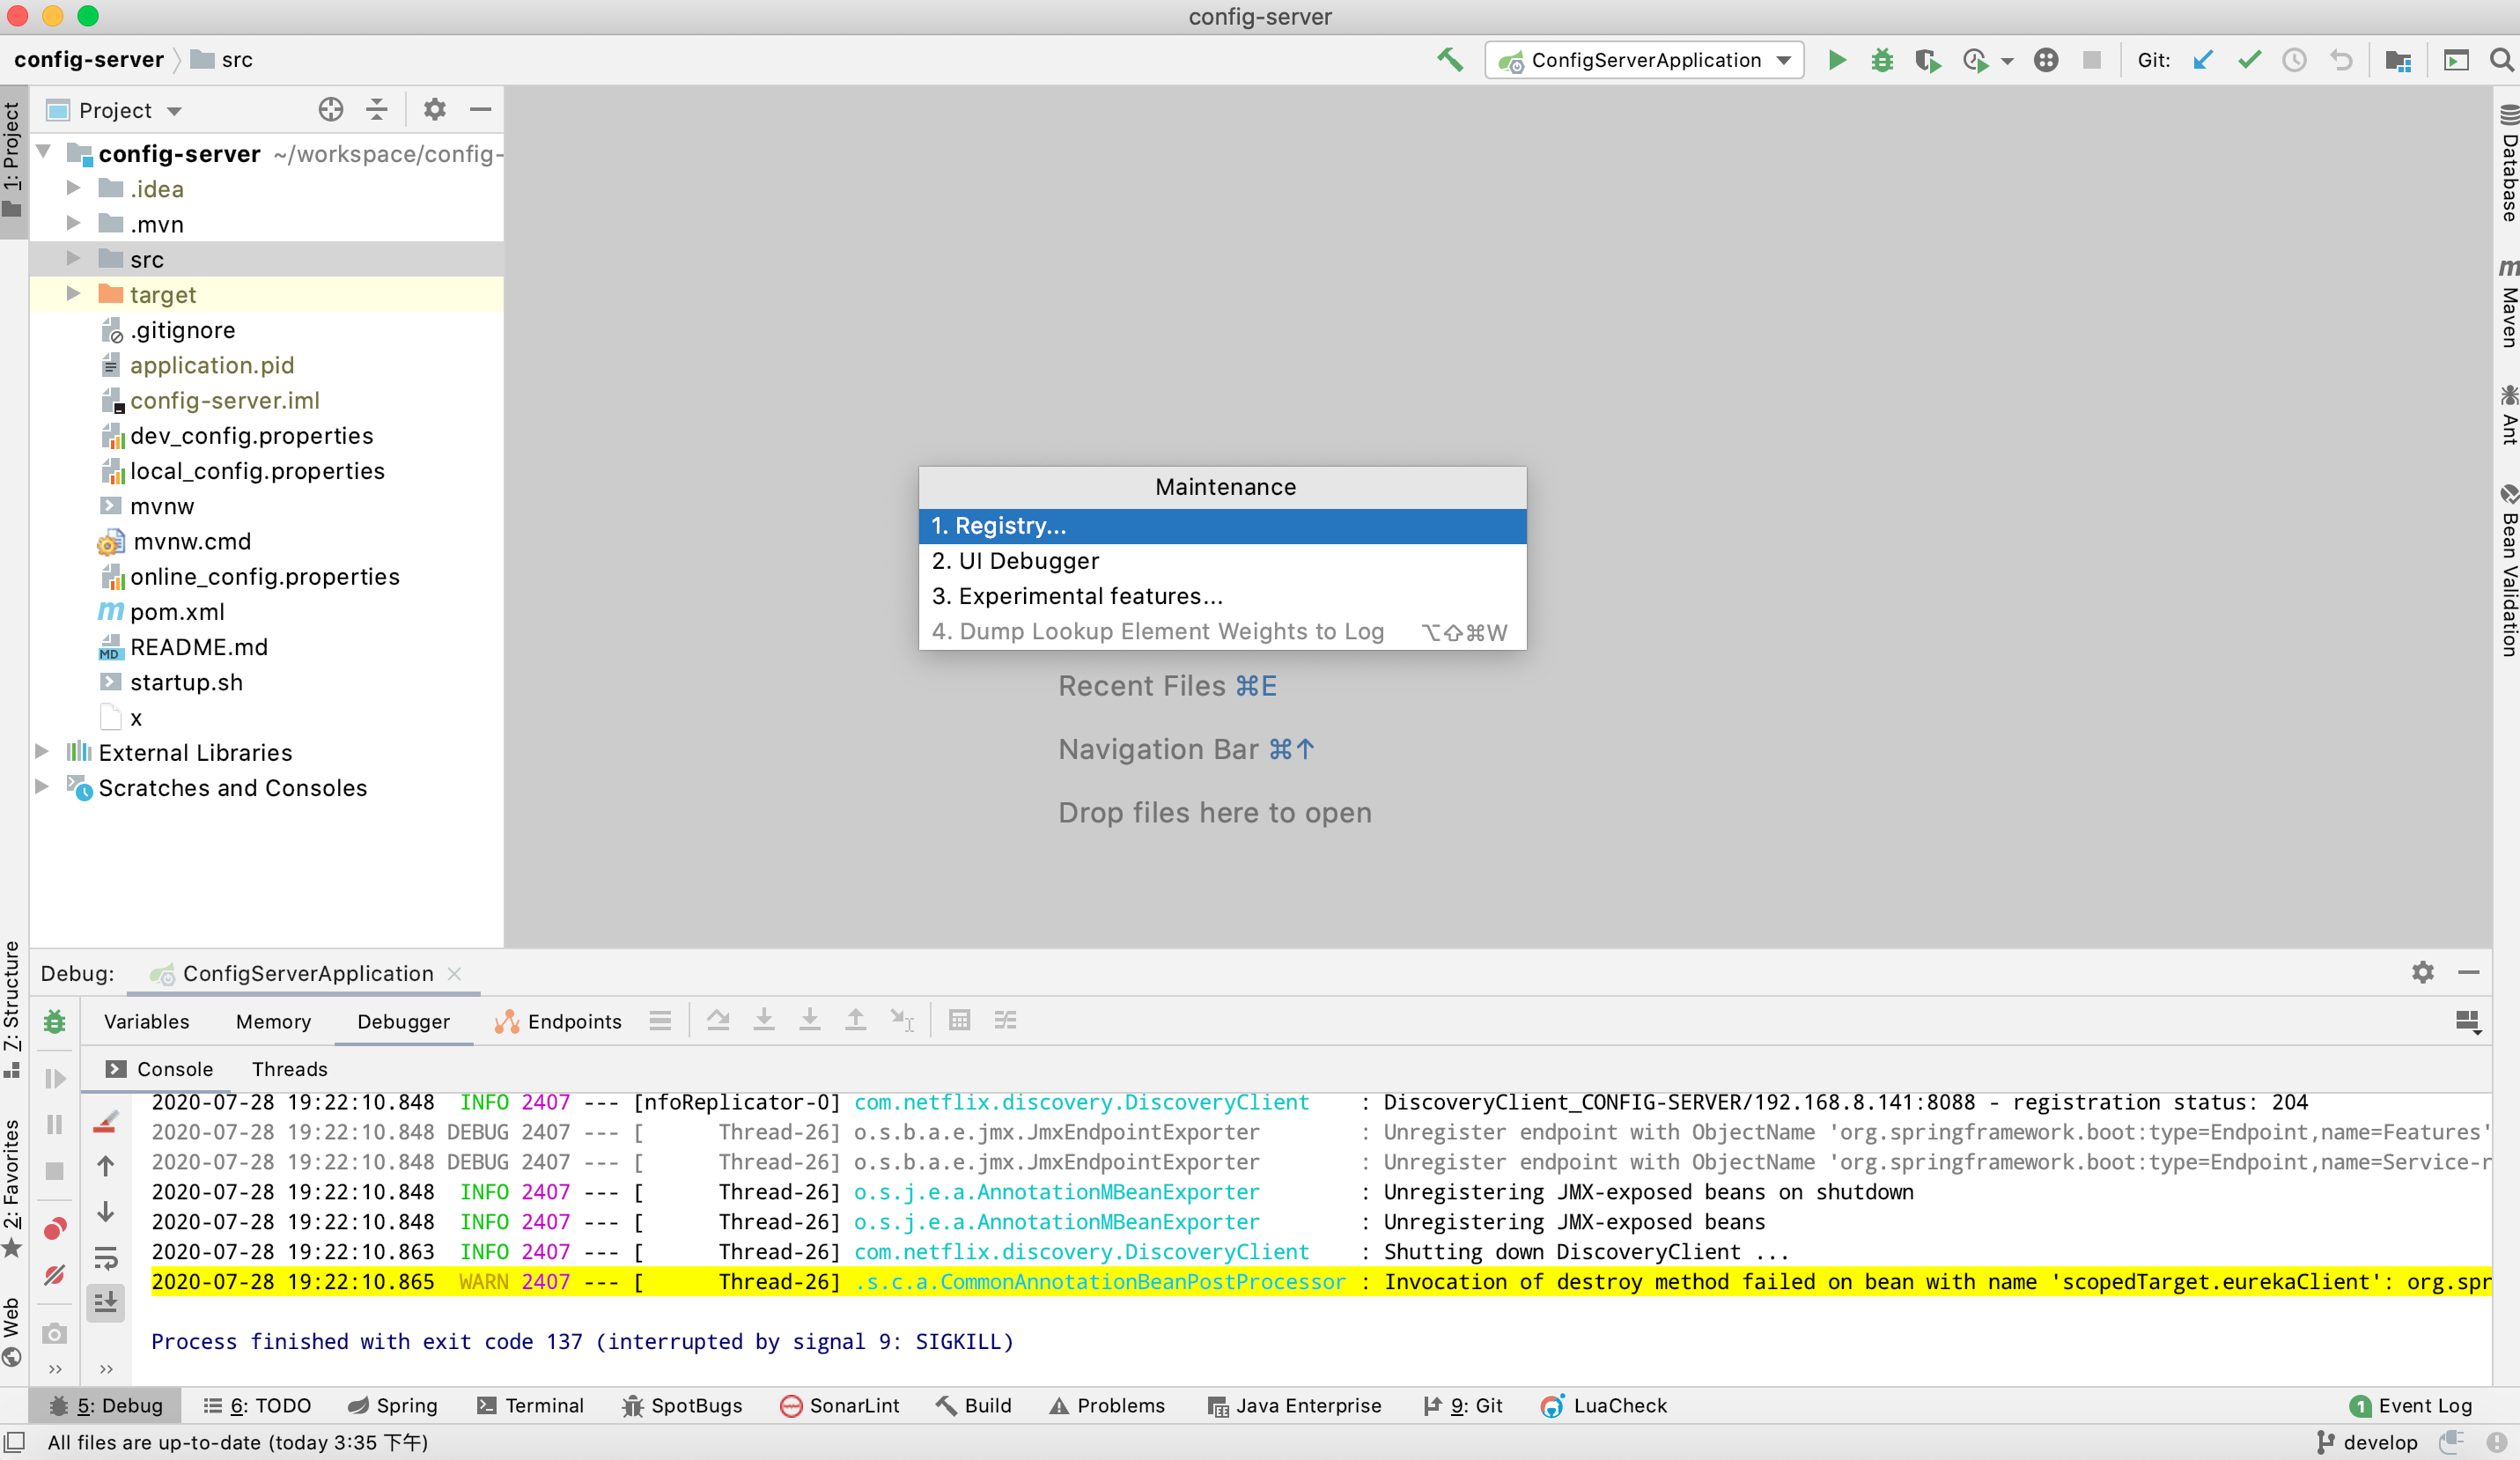This screenshot has height=1460, width=2520.
Task: Switch to the Threads tab
Action: point(289,1069)
